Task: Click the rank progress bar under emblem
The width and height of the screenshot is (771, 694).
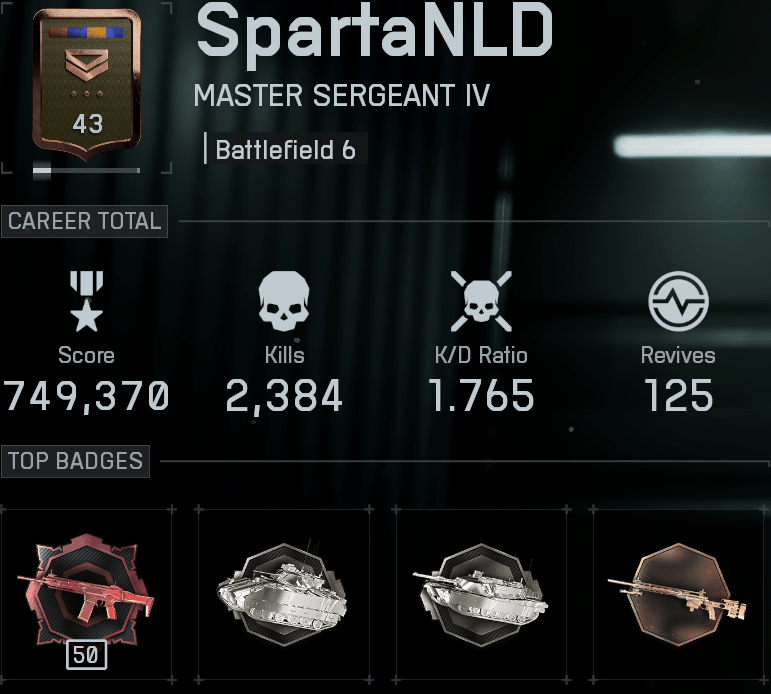Action: click(87, 171)
